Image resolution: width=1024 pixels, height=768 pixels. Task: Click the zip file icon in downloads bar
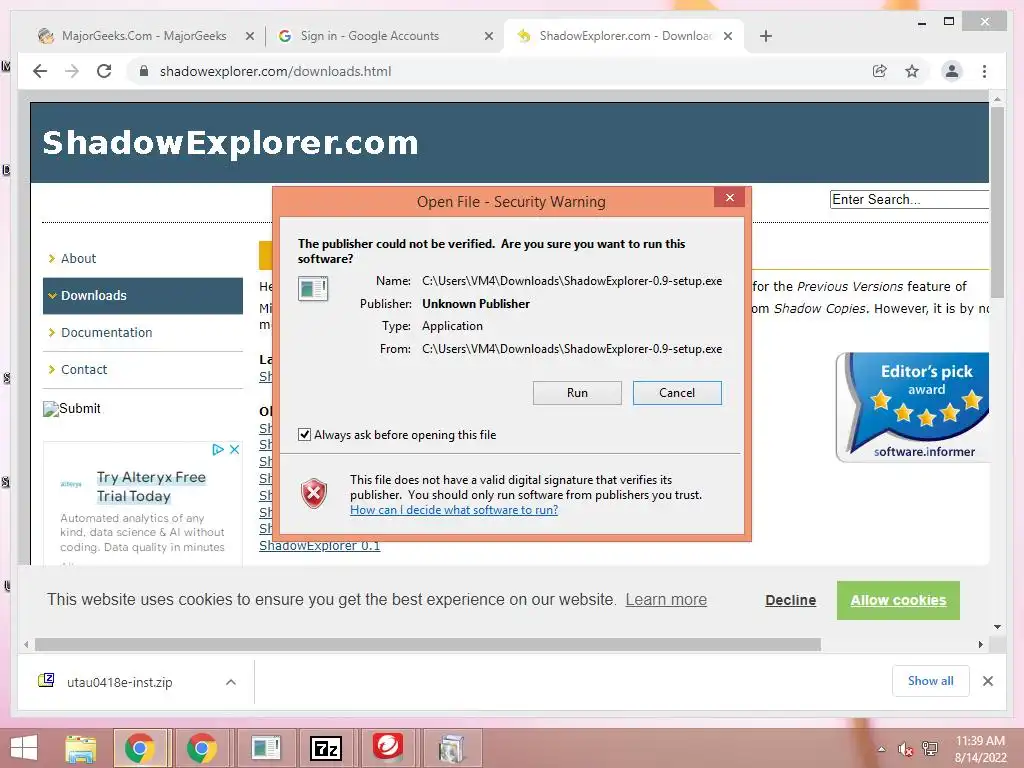[46, 680]
